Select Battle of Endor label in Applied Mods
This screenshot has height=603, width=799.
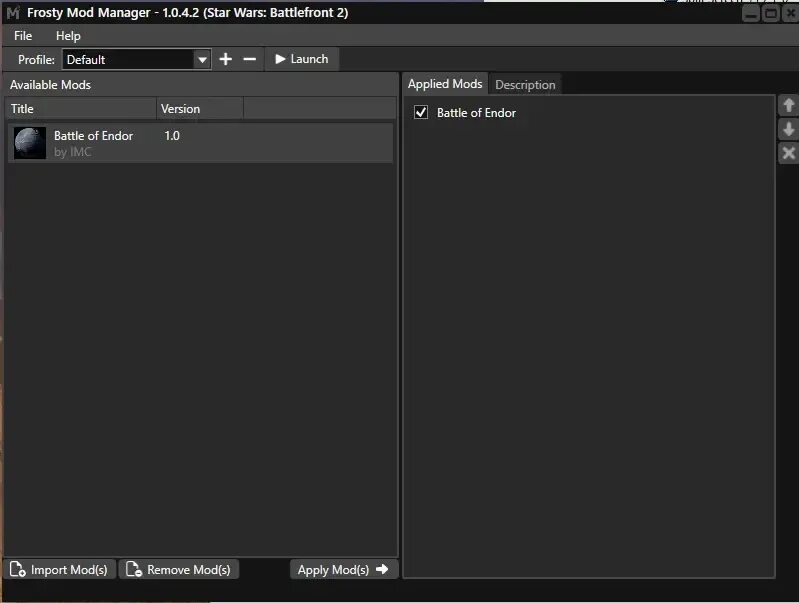[x=476, y=113]
